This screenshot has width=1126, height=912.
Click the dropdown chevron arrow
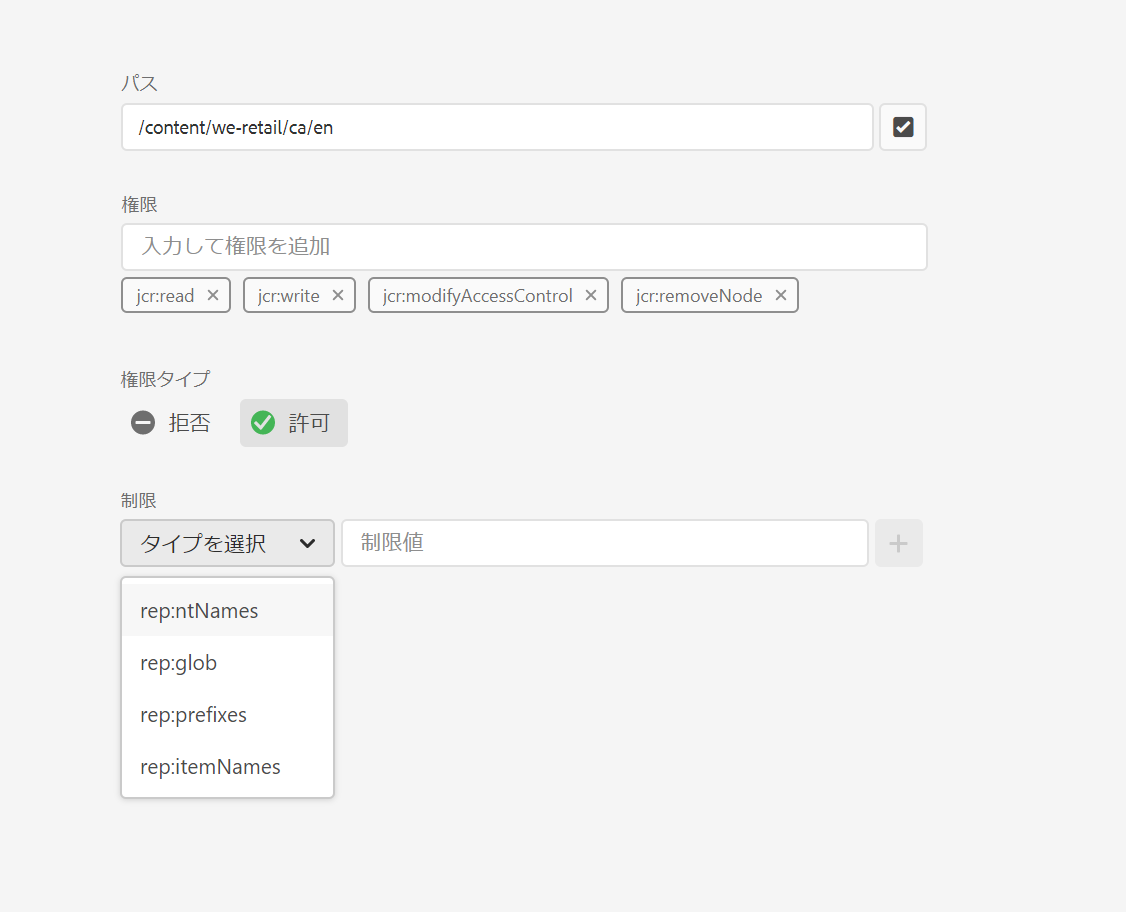(x=307, y=544)
